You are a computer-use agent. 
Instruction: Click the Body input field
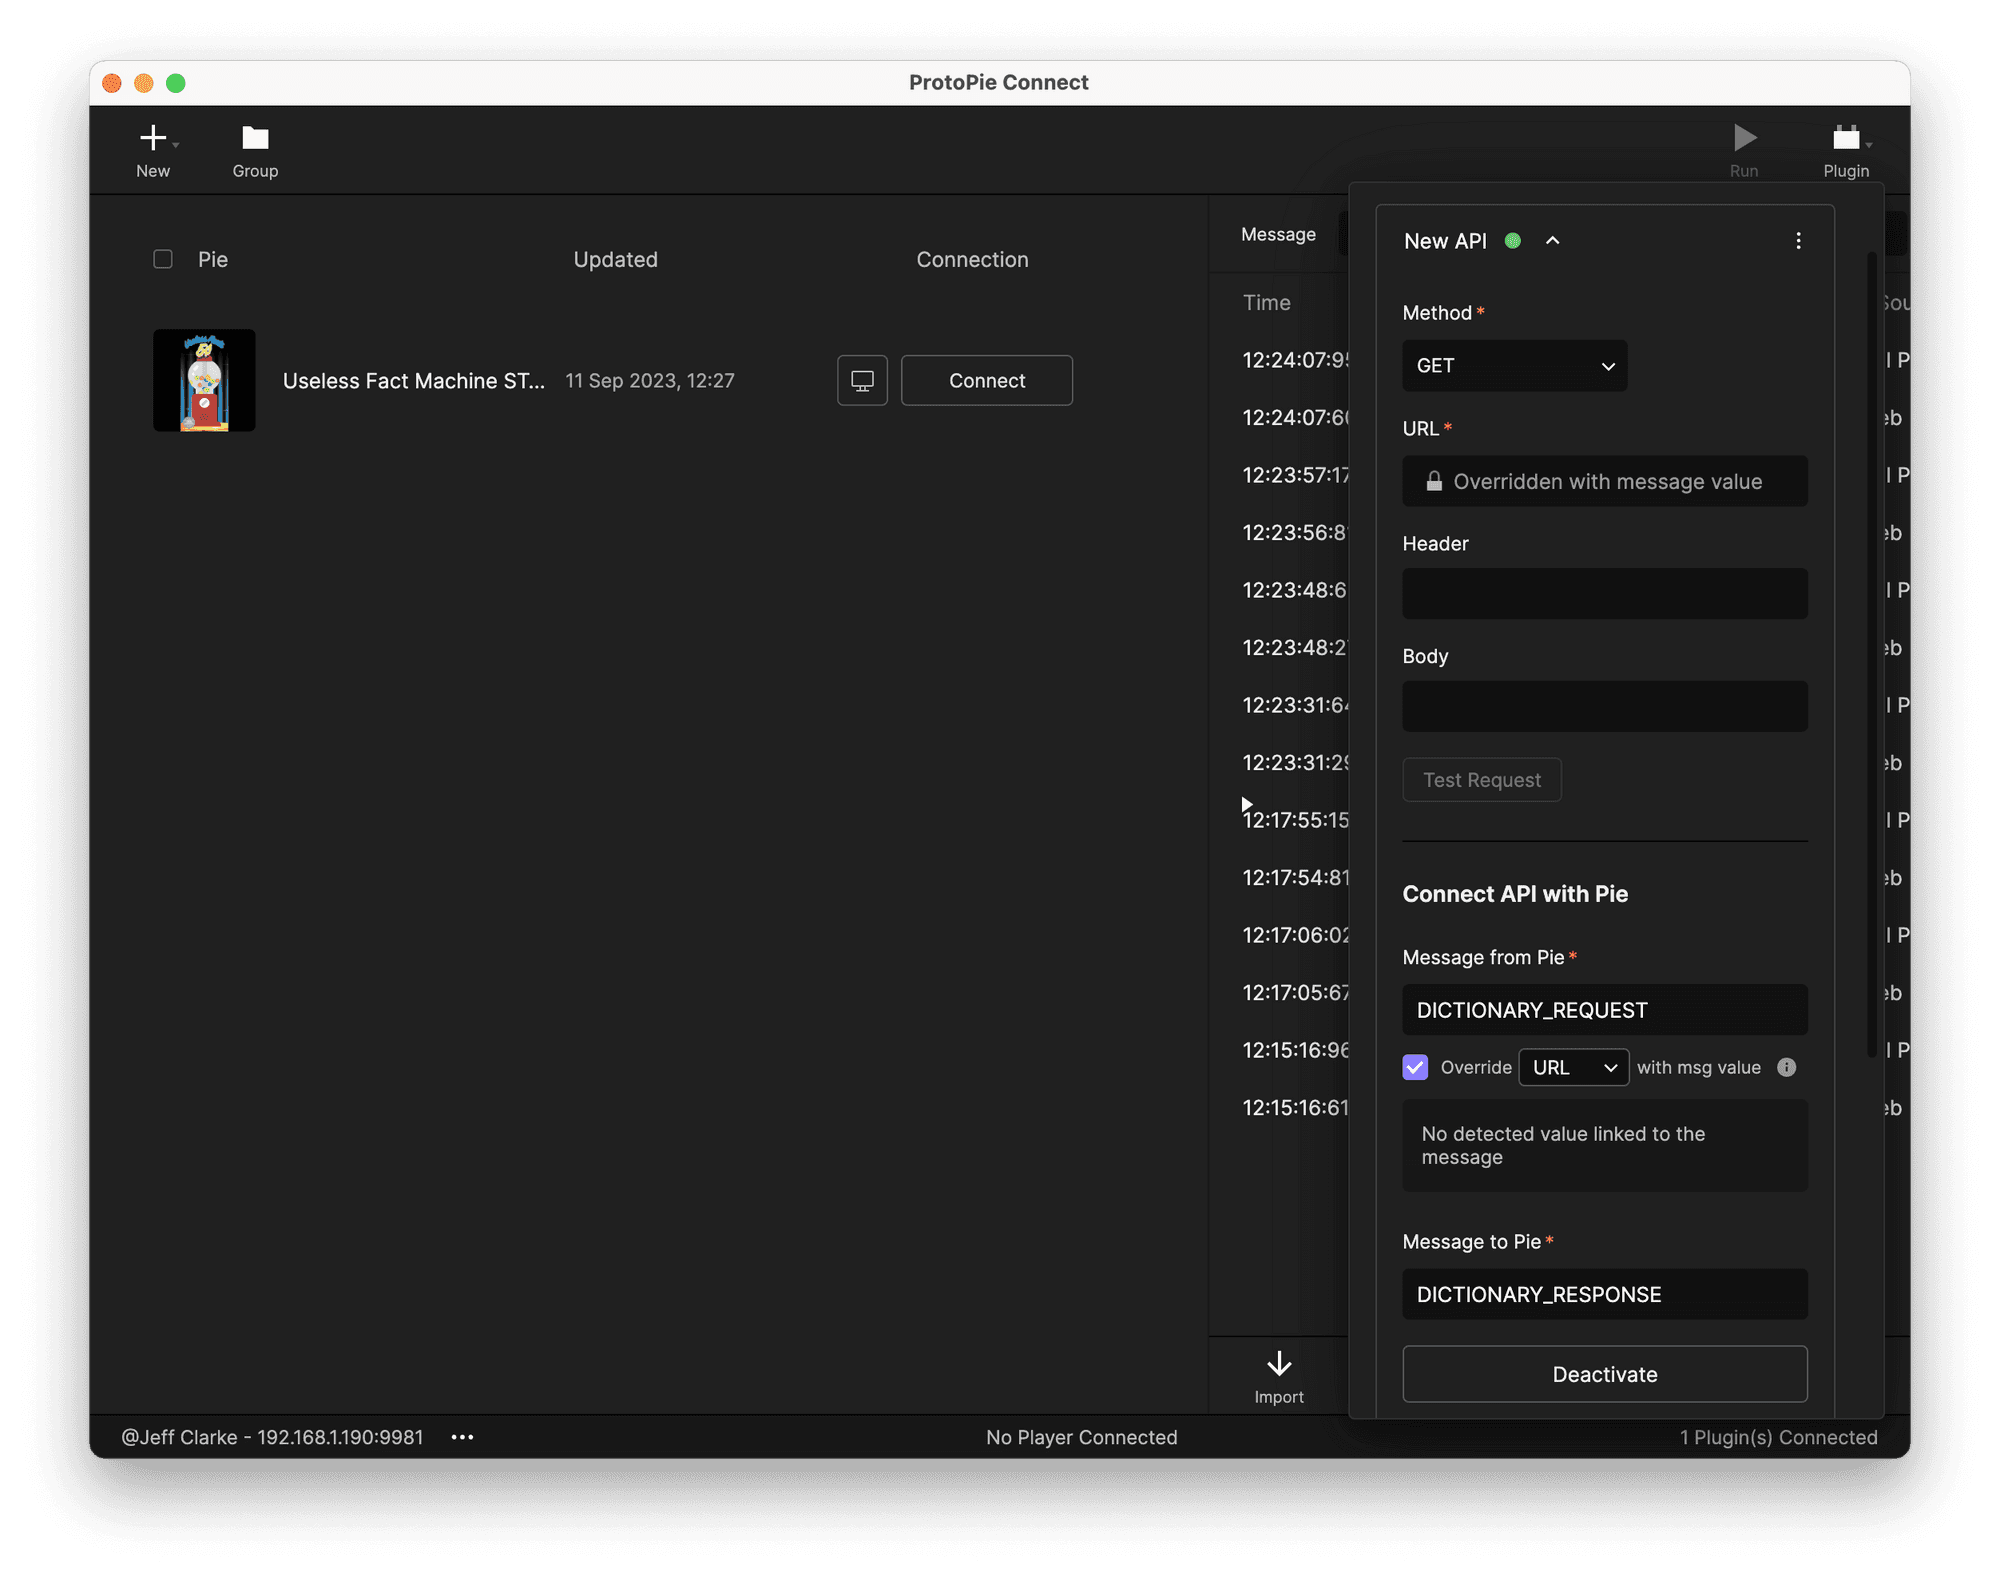point(1605,706)
